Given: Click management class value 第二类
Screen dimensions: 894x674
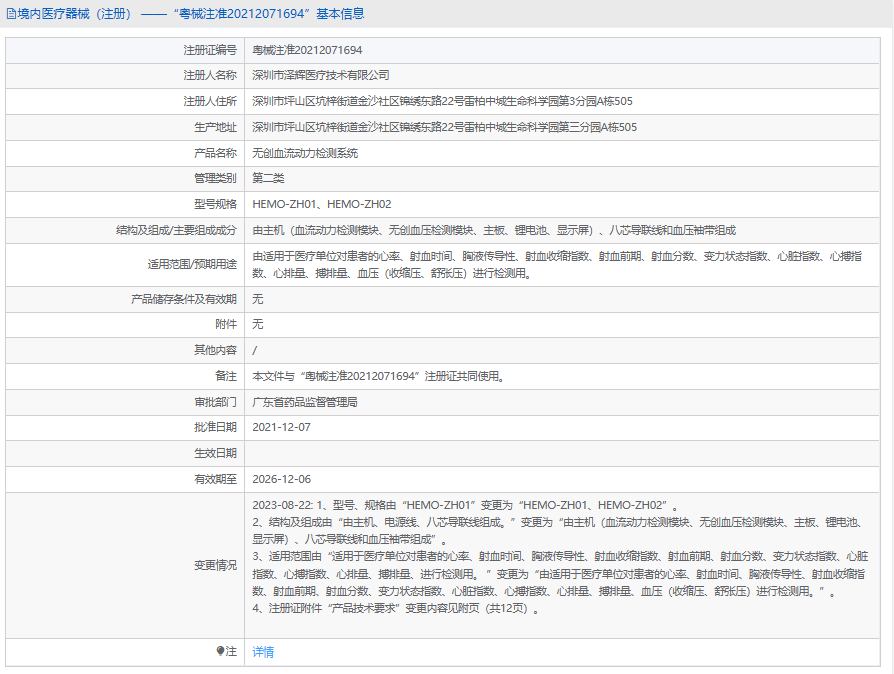Looking at the screenshot, I should (268, 178).
